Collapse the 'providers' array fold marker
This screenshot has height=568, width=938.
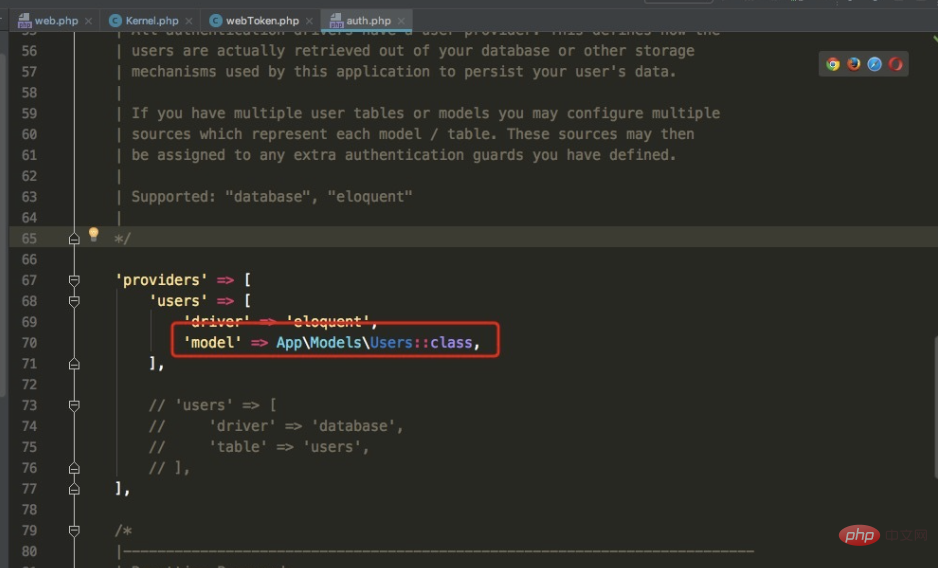tap(74, 280)
